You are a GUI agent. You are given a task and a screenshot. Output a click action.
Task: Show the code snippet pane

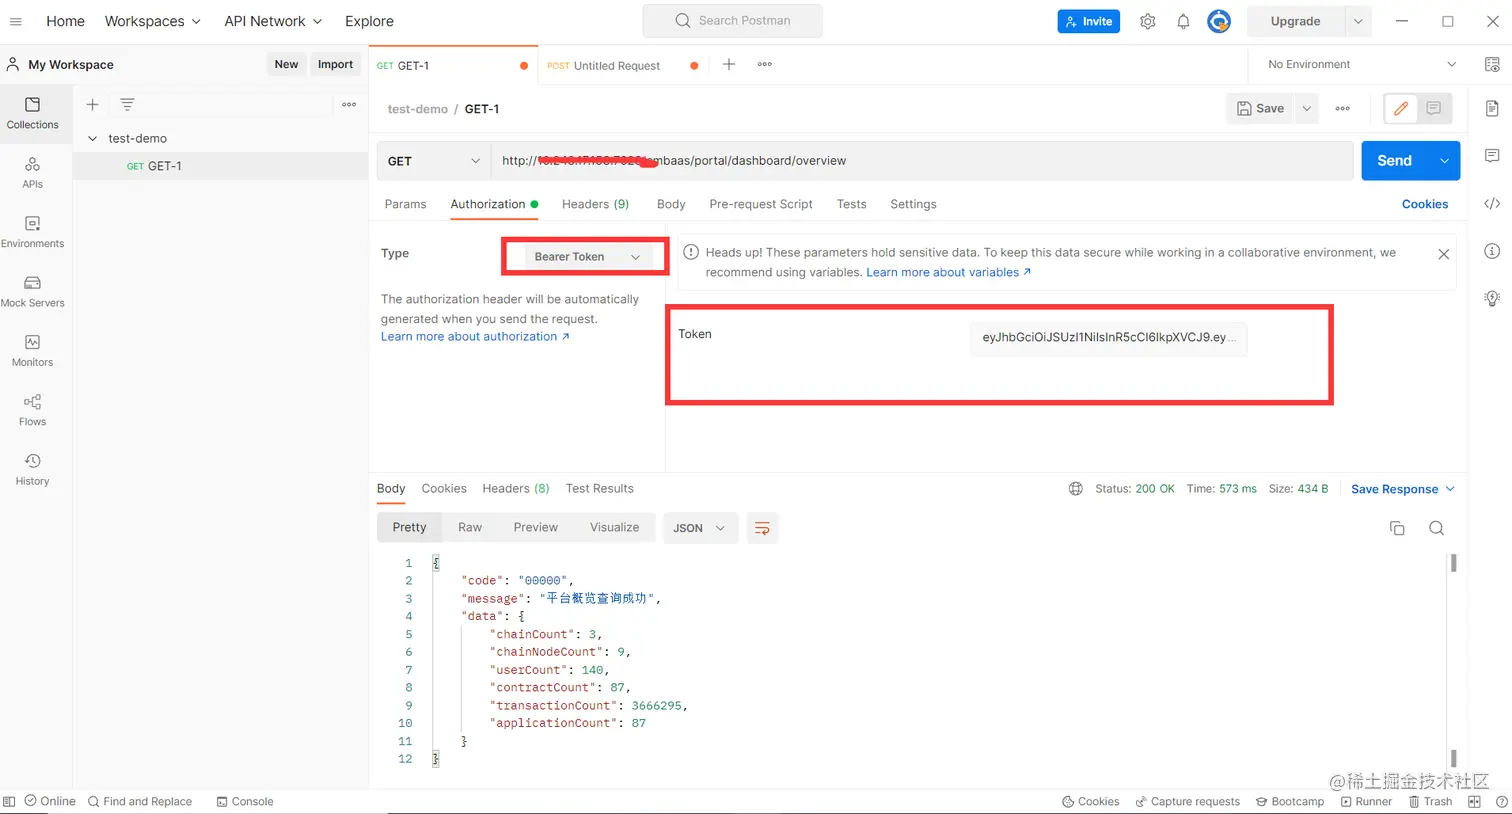1492,204
